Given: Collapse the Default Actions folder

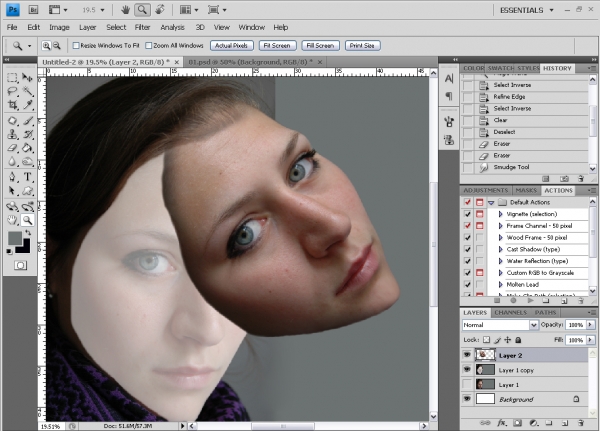Looking at the screenshot, I should click(x=491, y=202).
